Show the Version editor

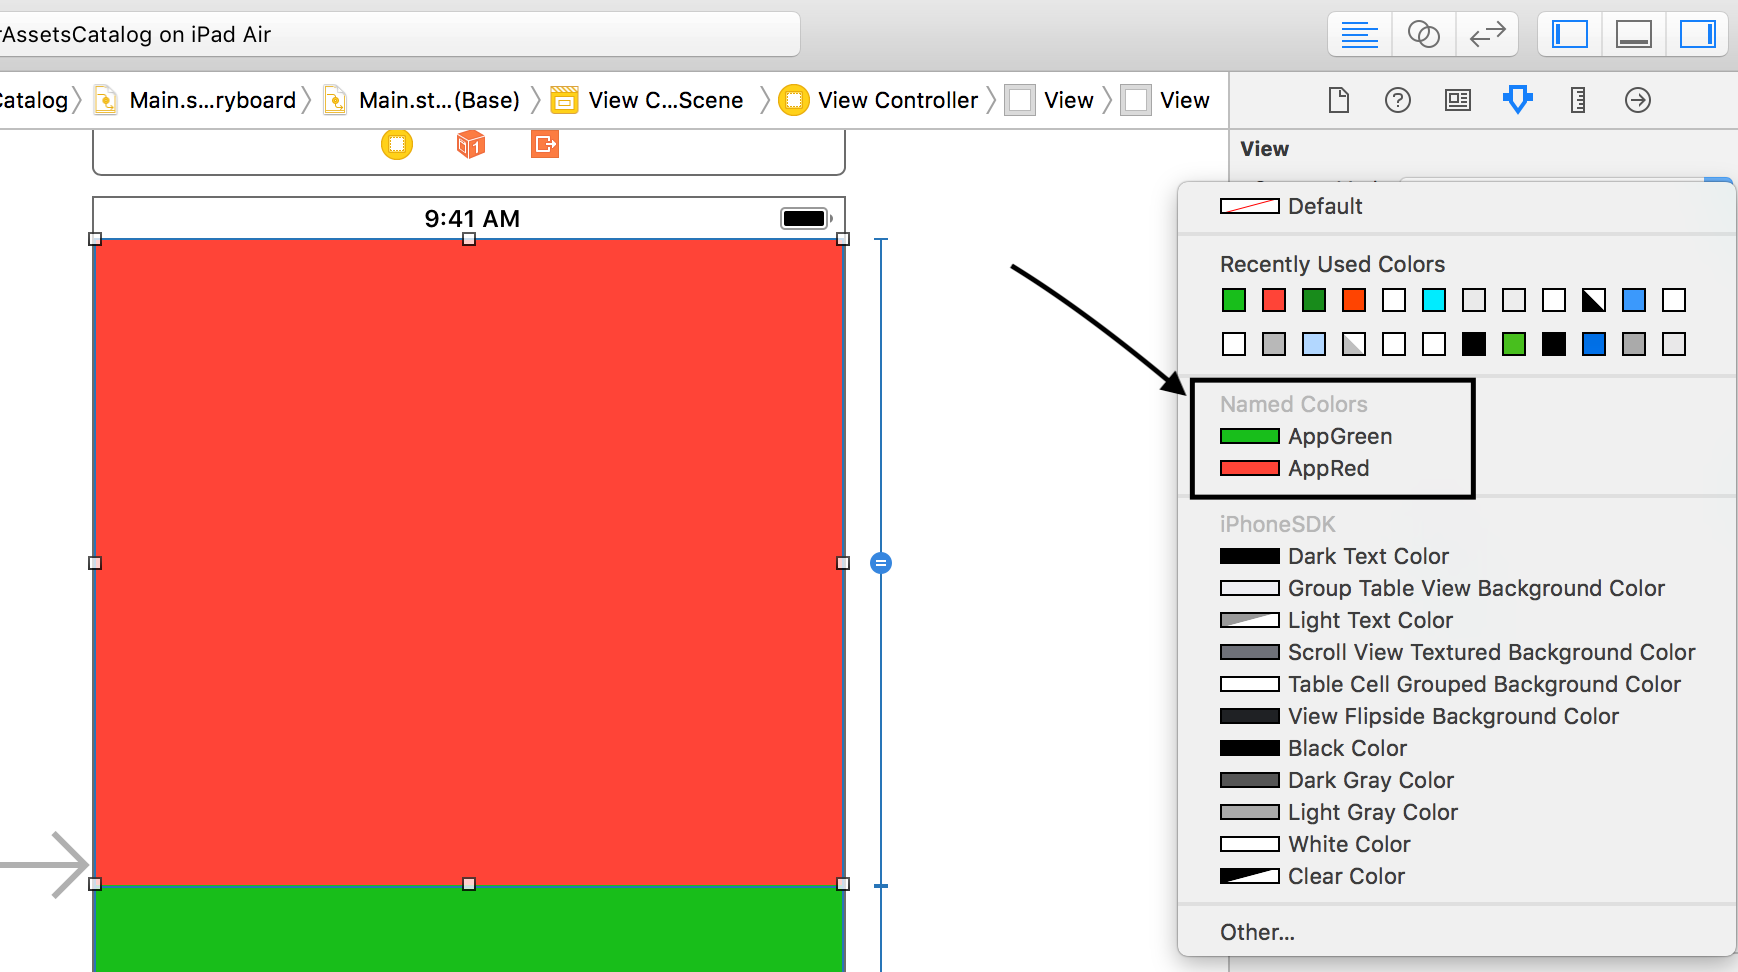[x=1487, y=35]
